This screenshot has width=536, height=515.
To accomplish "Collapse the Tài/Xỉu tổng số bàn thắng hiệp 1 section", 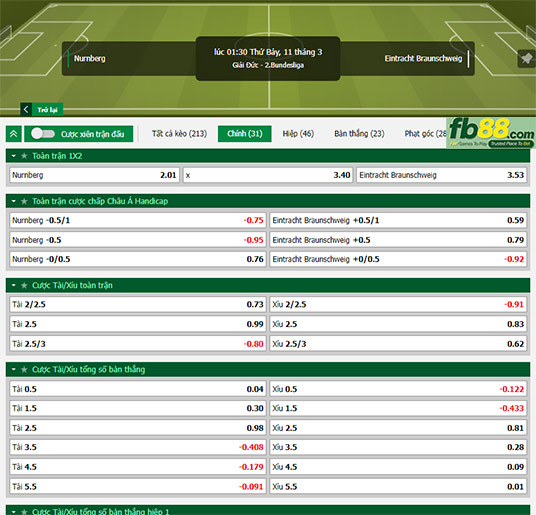I will [14, 511].
